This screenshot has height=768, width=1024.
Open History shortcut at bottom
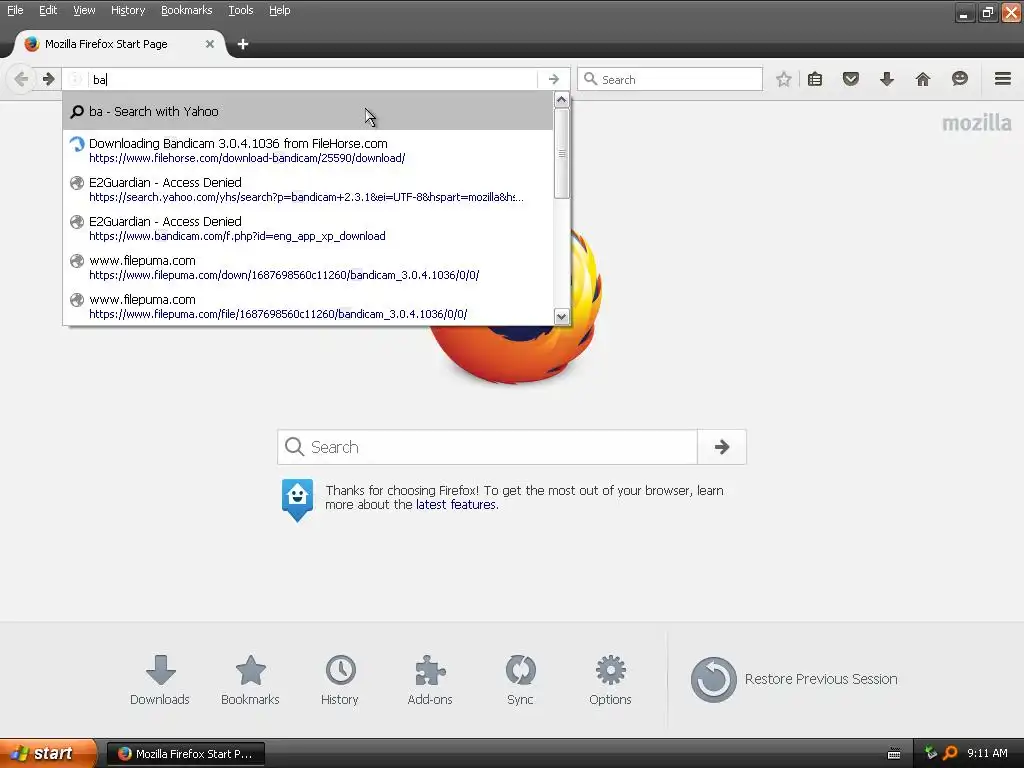(x=340, y=680)
